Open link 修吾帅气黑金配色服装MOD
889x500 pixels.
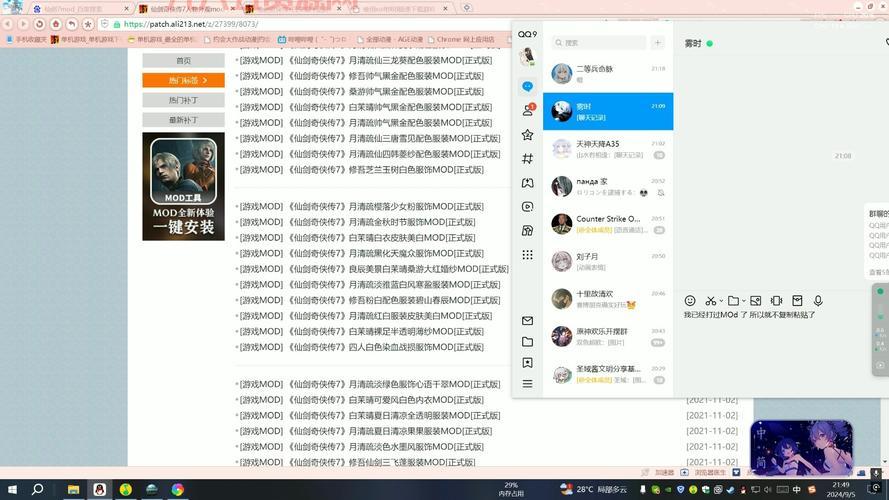[x=362, y=76]
